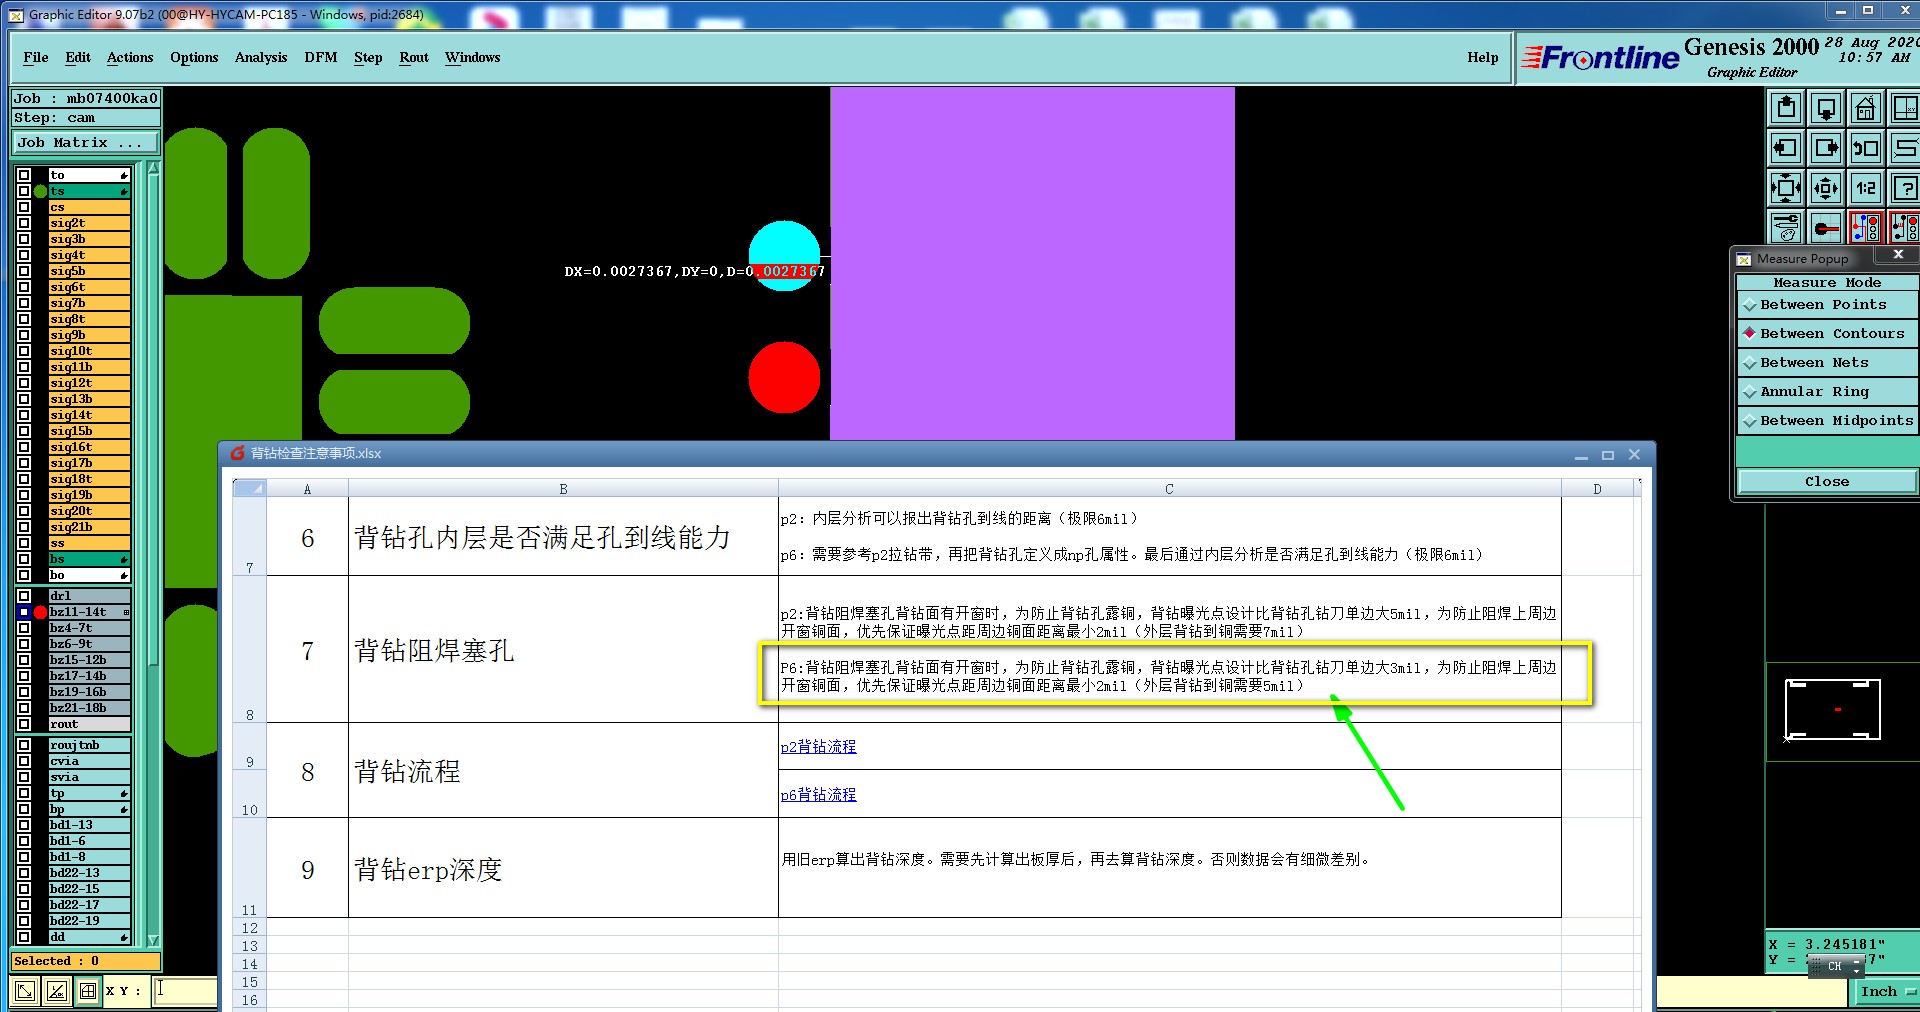
Task: Click the bottom-left diagonal arrow icon
Action: [x=25, y=991]
